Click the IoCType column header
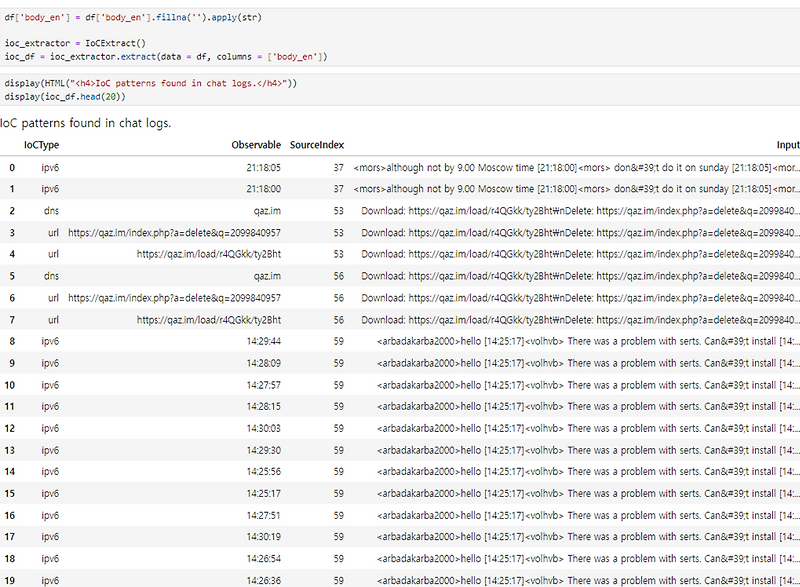This screenshot has width=800, height=587. click(x=41, y=145)
